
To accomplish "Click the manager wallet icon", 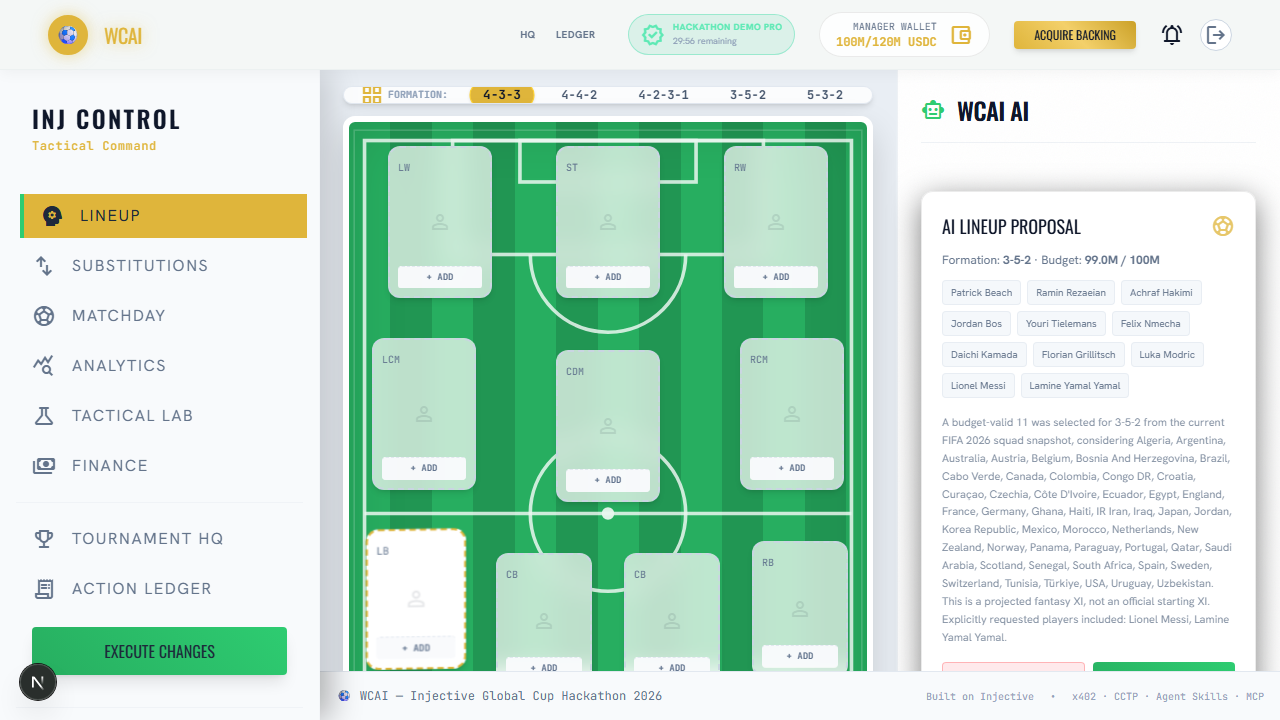I will click(962, 35).
